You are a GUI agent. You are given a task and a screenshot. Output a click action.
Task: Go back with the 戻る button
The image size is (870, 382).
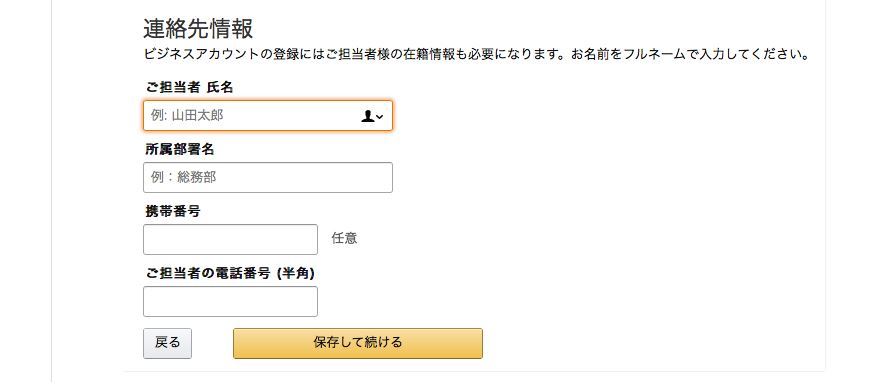[168, 343]
